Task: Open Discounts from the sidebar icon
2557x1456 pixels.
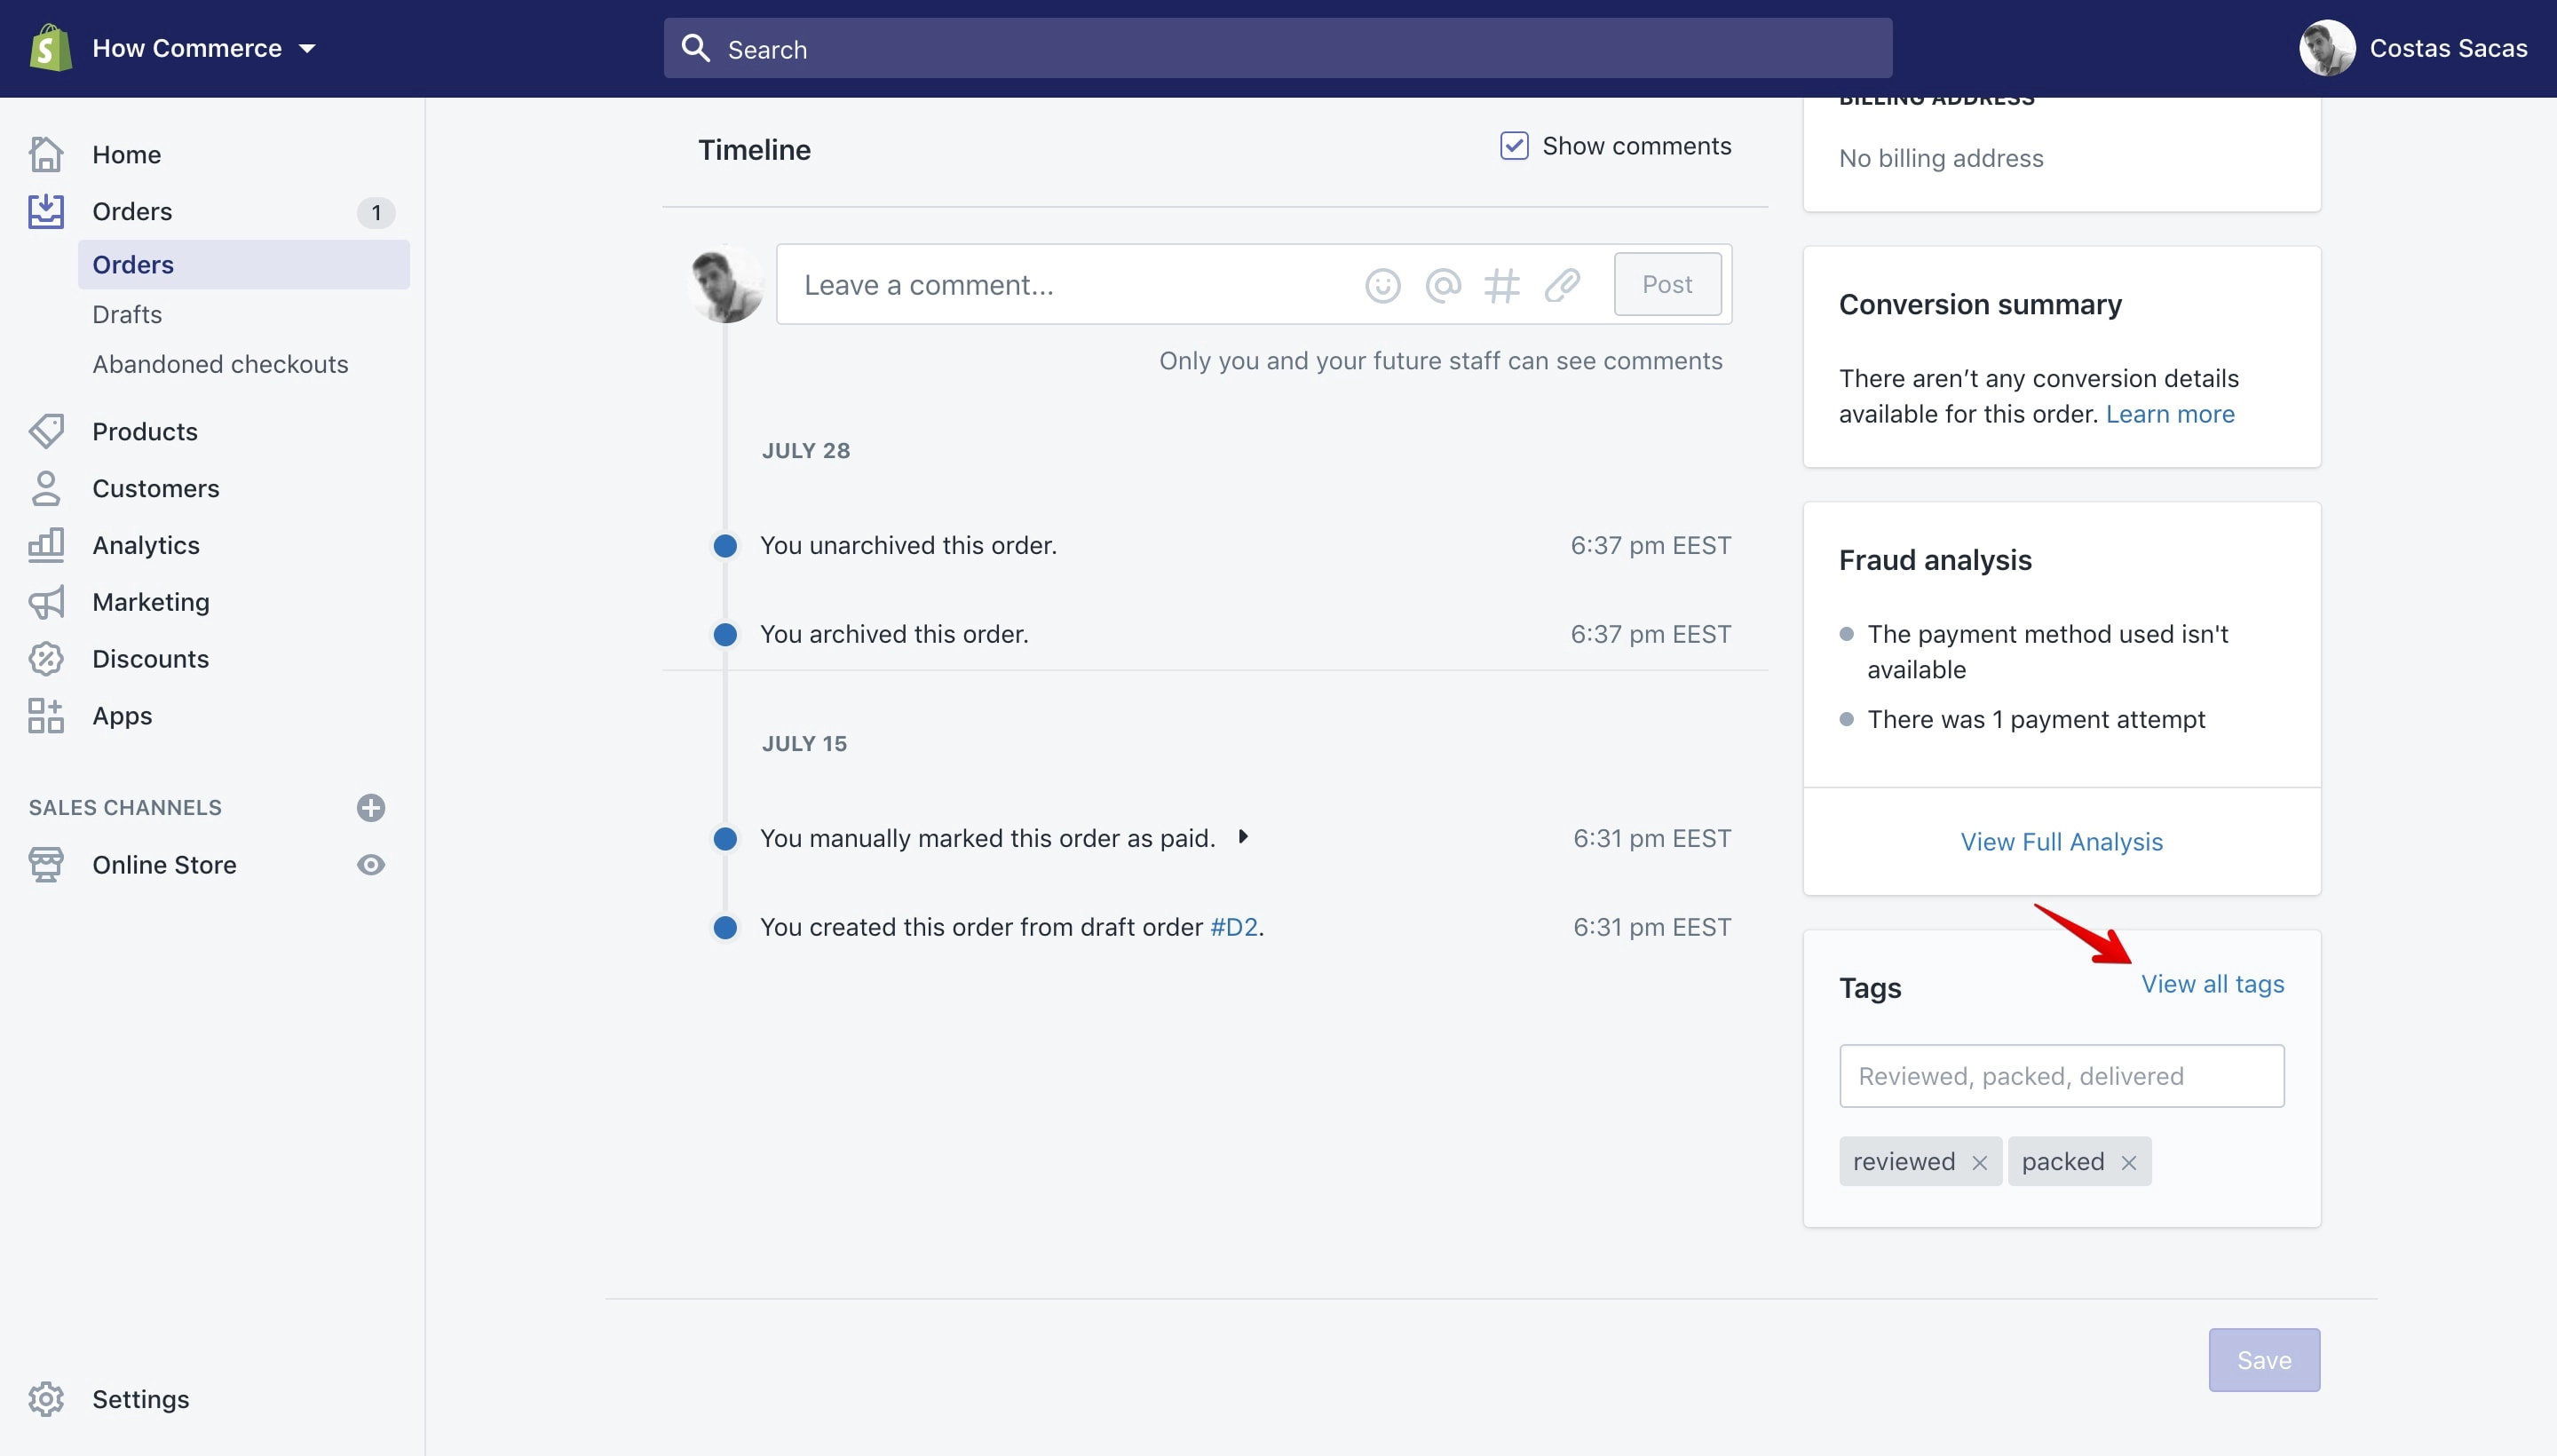Action: pyautogui.click(x=46, y=659)
